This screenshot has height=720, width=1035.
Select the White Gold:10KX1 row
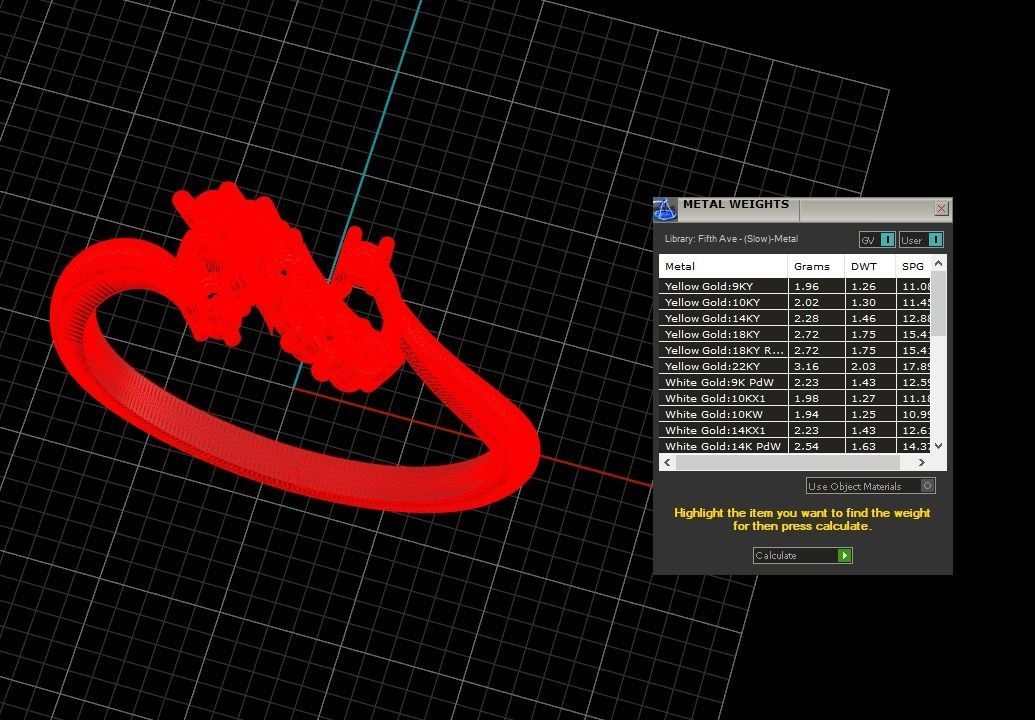click(x=795, y=398)
